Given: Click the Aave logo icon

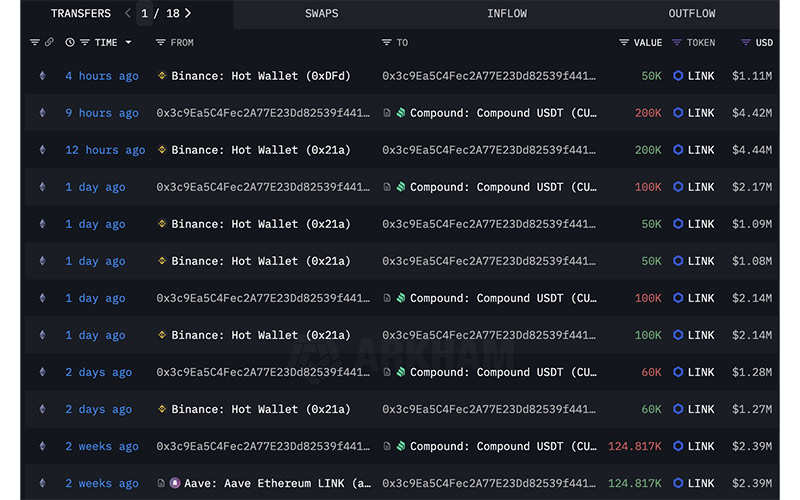Looking at the screenshot, I should [x=175, y=483].
